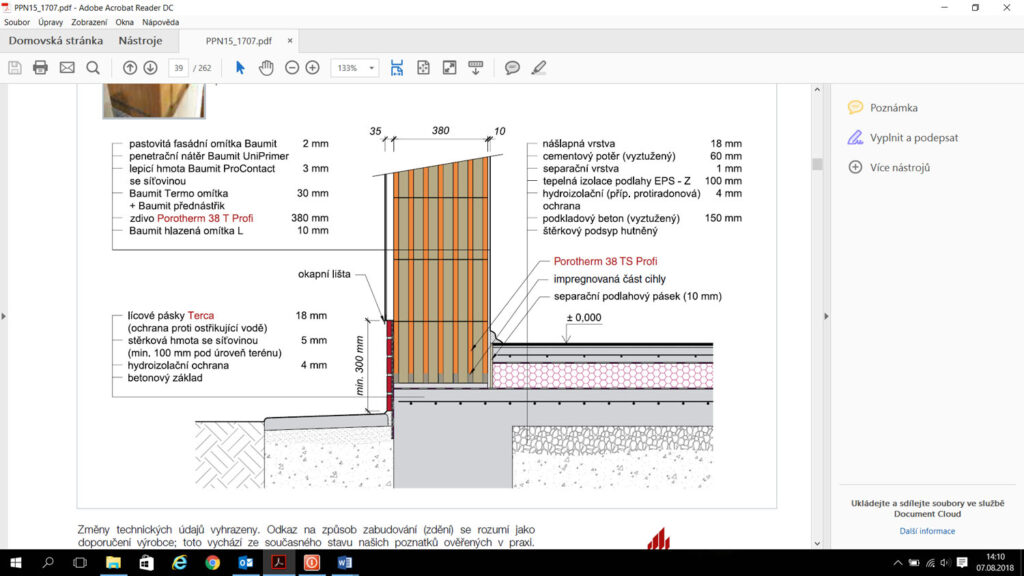Click the highlight pen tool icon
Viewport: 1024px width, 576px height.
(x=539, y=68)
